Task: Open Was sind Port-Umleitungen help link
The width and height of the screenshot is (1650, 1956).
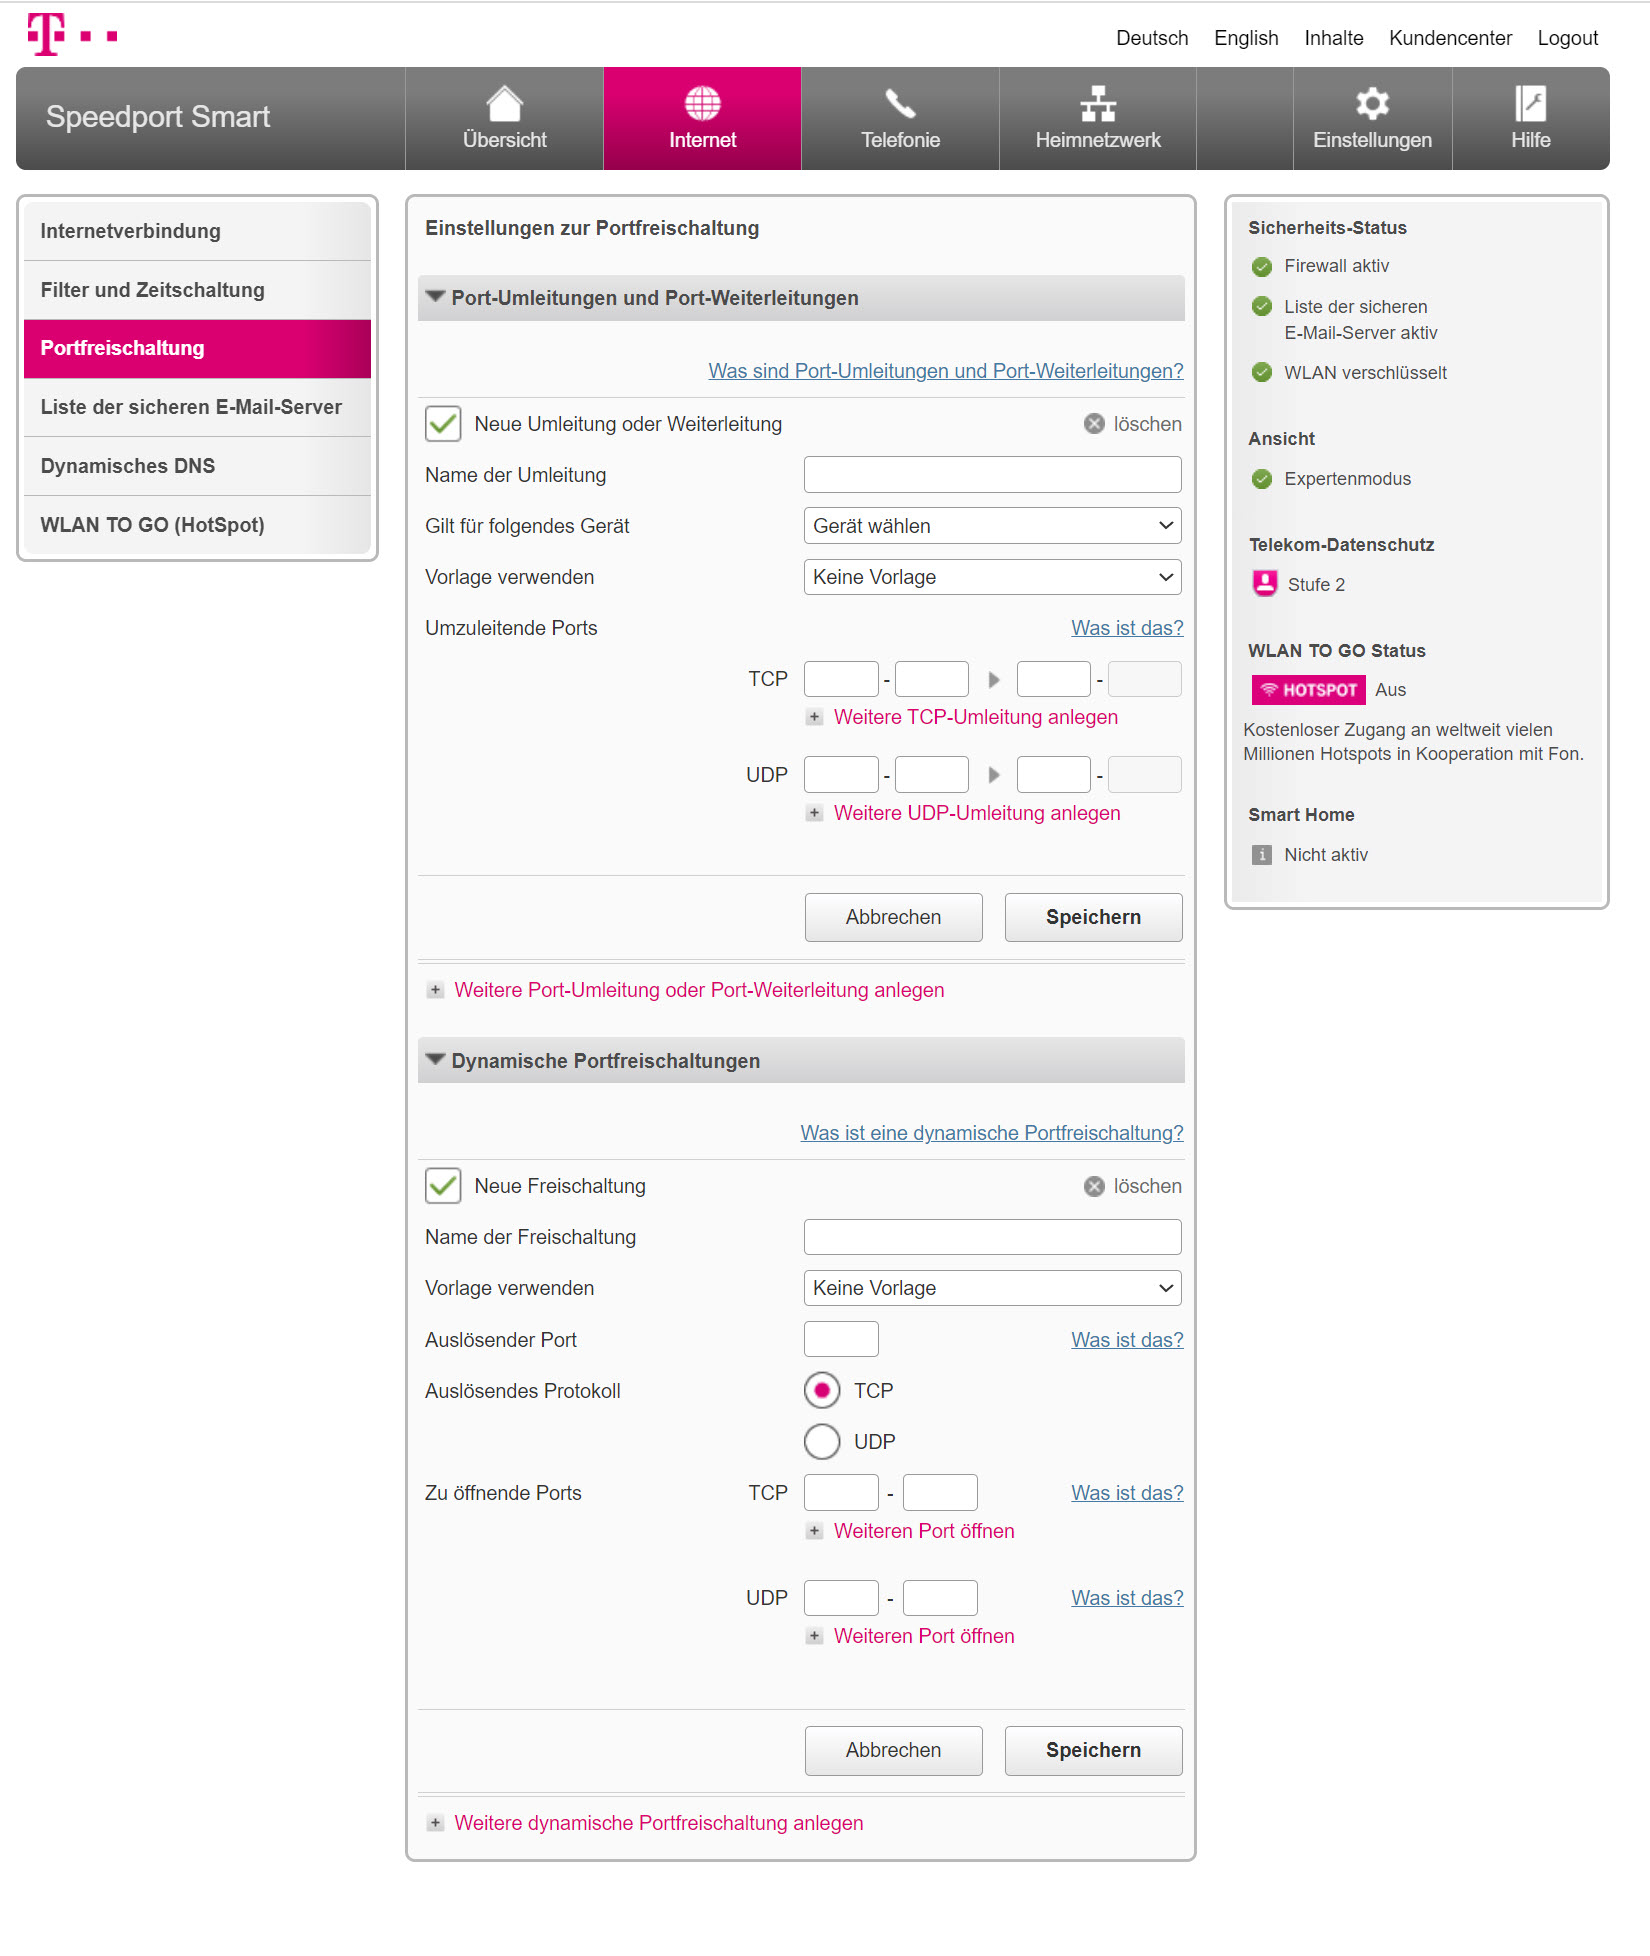Action: point(946,371)
